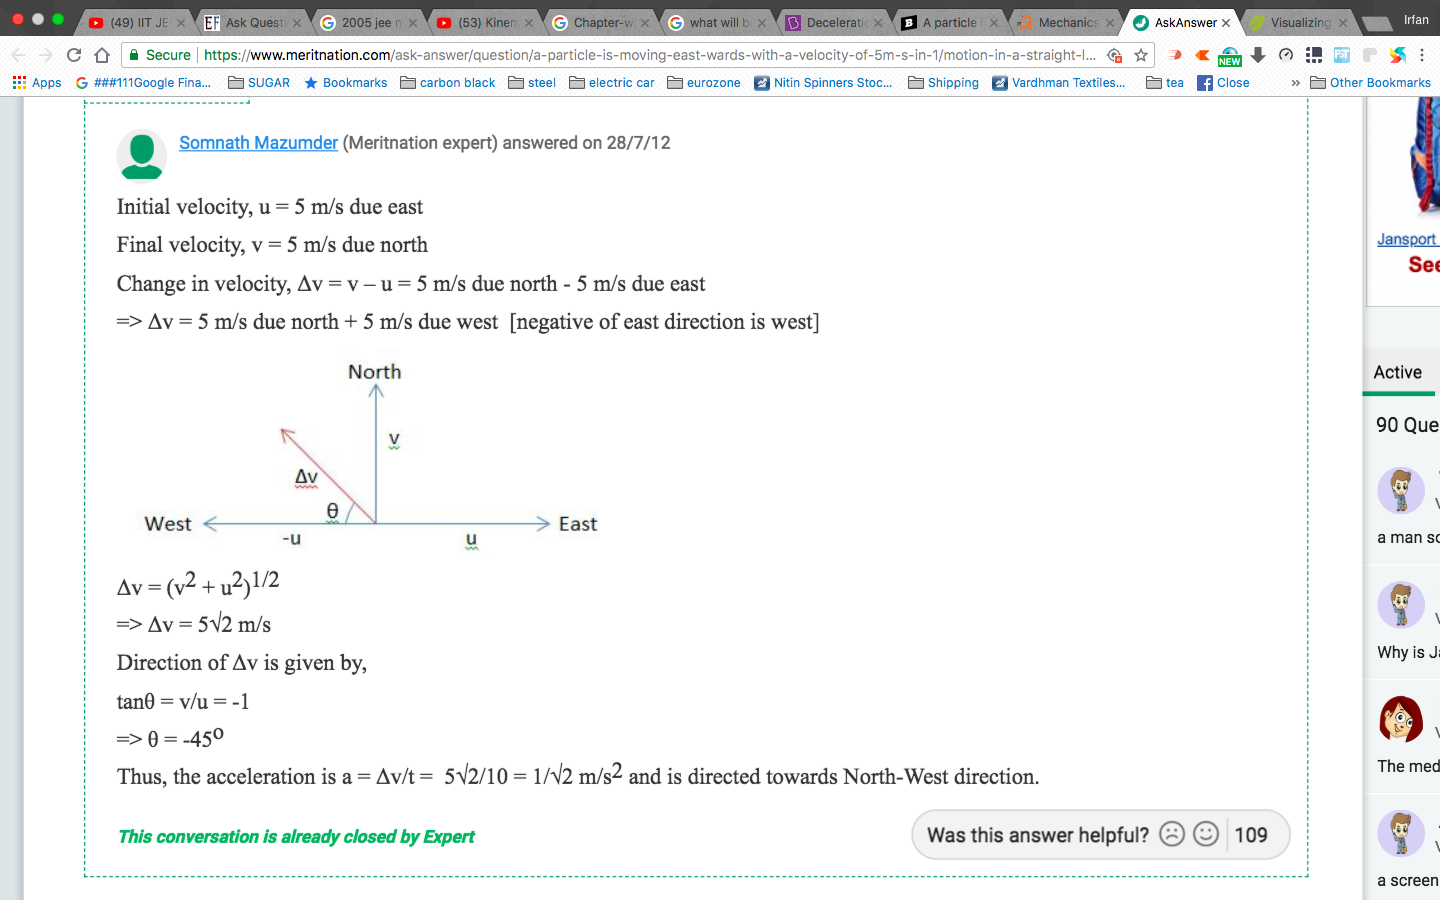Close the Visualizing tab
The image size is (1440, 900).
[1343, 22]
